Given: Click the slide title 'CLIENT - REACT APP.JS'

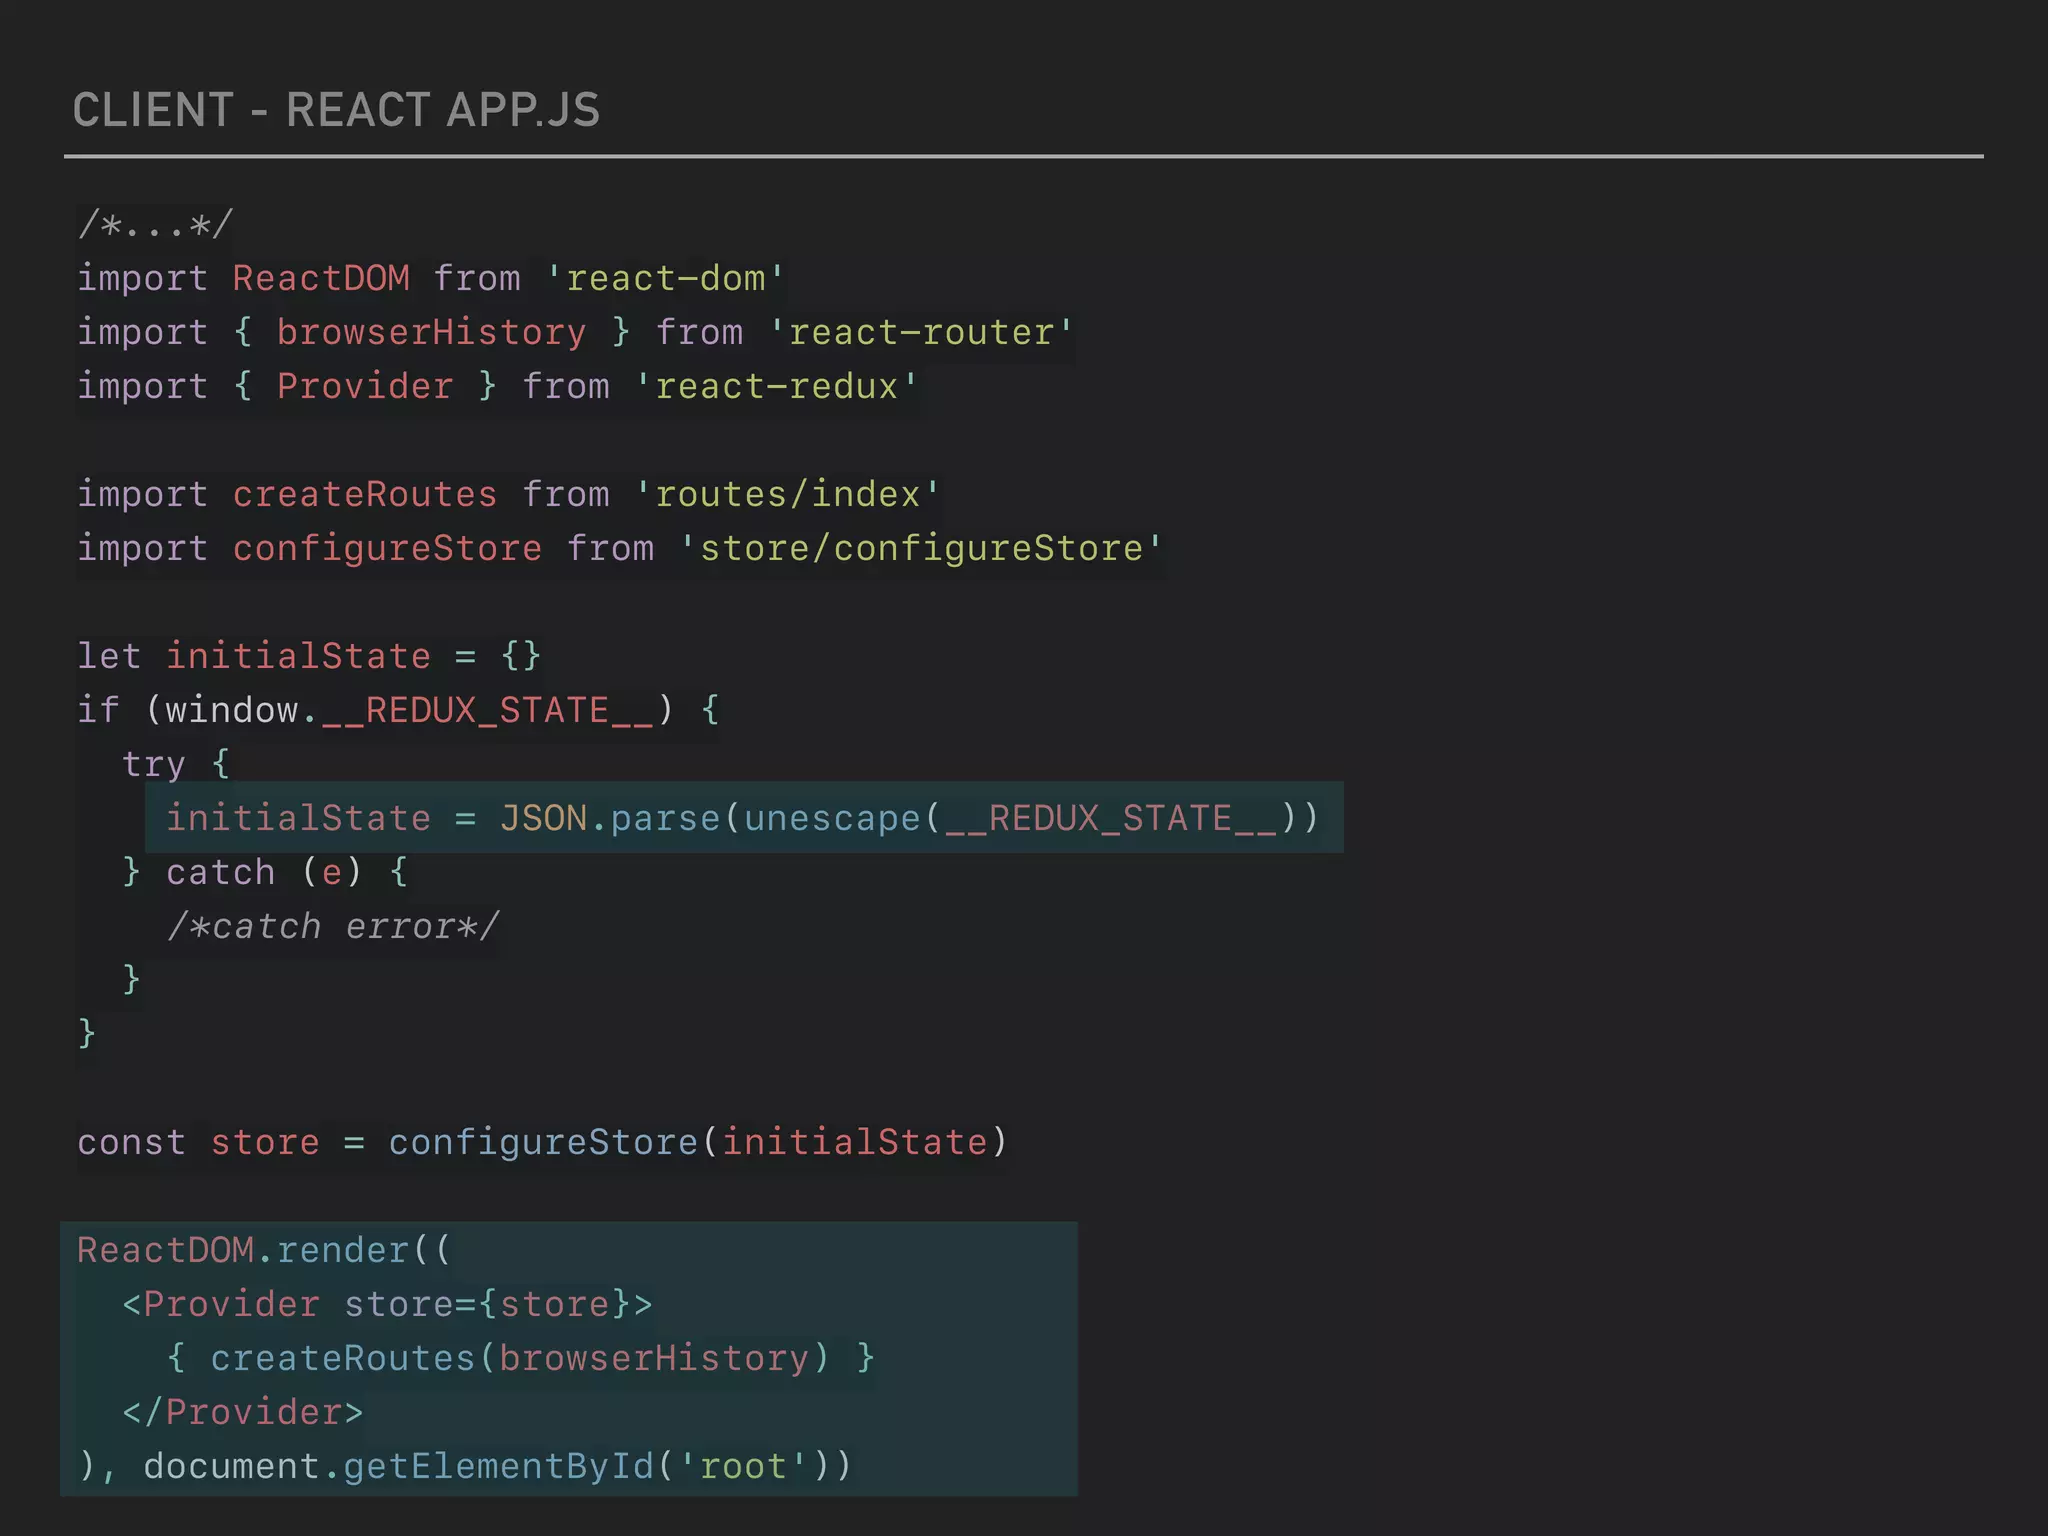Looking at the screenshot, I should click(336, 110).
